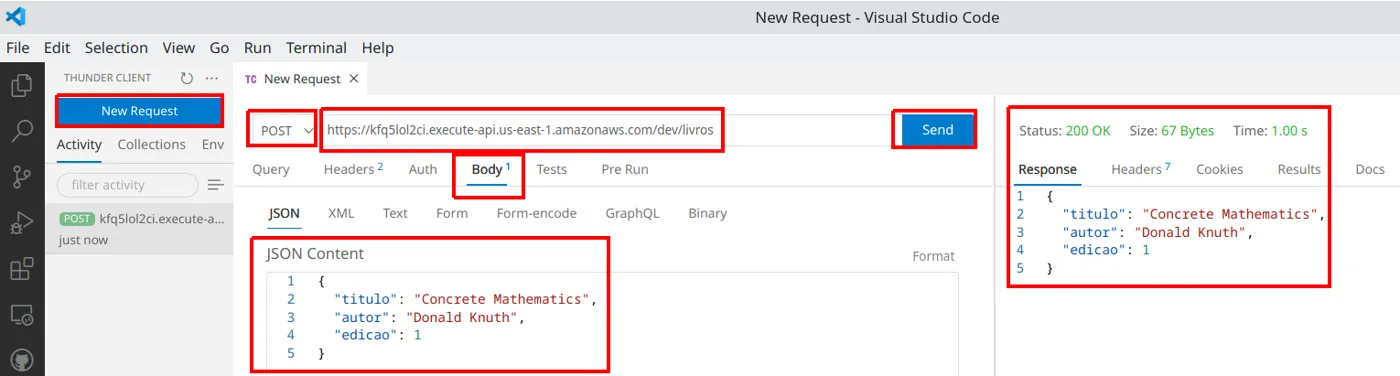Viewport: 1400px width, 376px height.
Task: Open the kfq5lol2ci.execute-a... POST activity entry
Action: [140, 229]
